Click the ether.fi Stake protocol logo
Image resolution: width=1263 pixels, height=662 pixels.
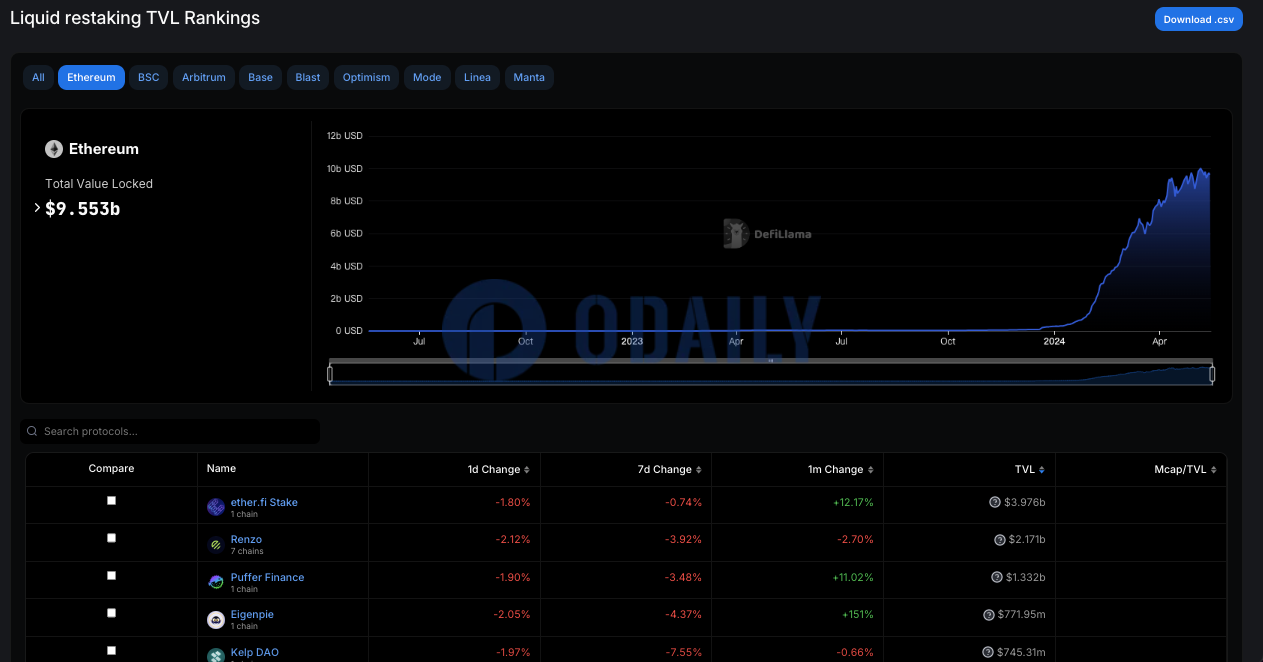tap(216, 507)
